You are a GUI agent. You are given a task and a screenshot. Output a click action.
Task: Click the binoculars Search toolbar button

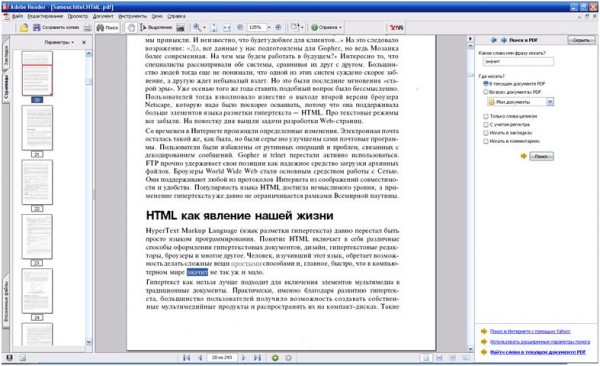click(x=108, y=28)
